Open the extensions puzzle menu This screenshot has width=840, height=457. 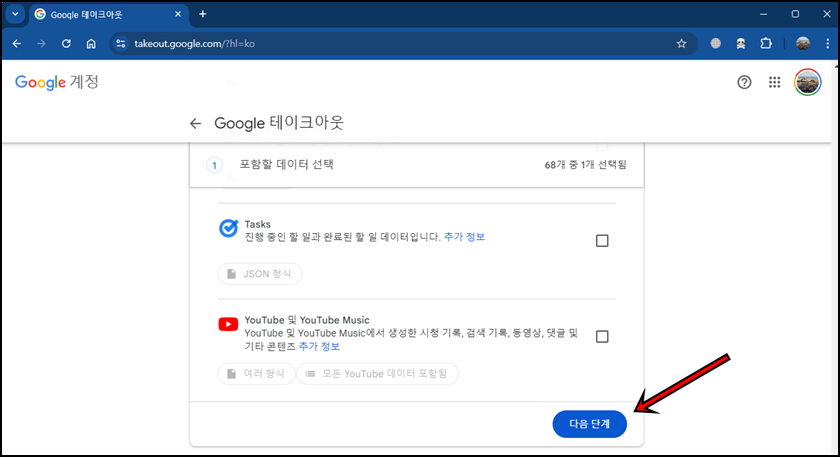(x=766, y=43)
